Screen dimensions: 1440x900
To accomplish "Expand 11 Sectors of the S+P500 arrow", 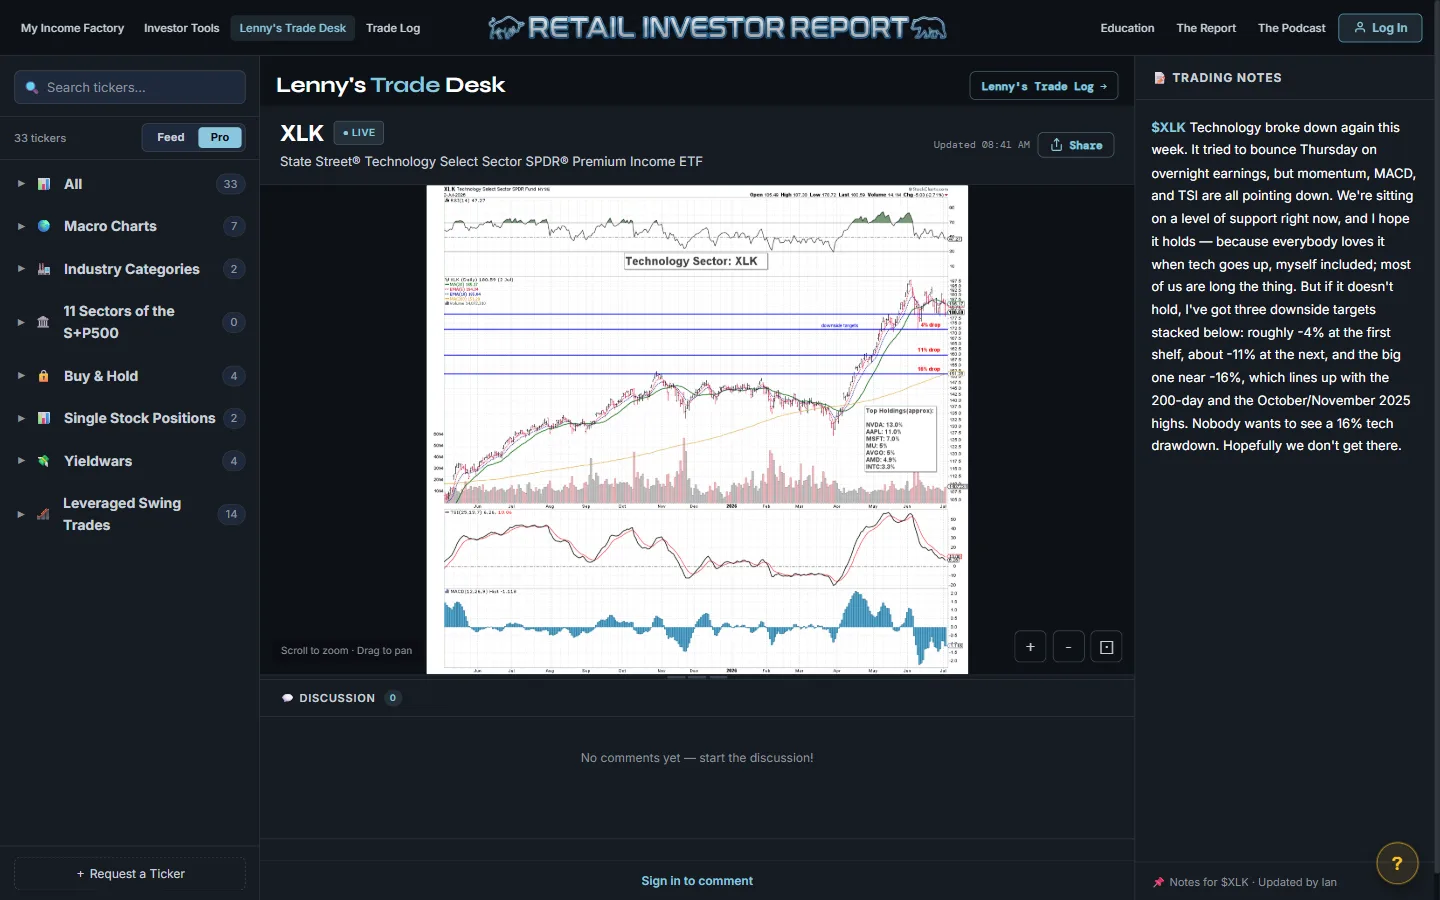I will coord(21,322).
